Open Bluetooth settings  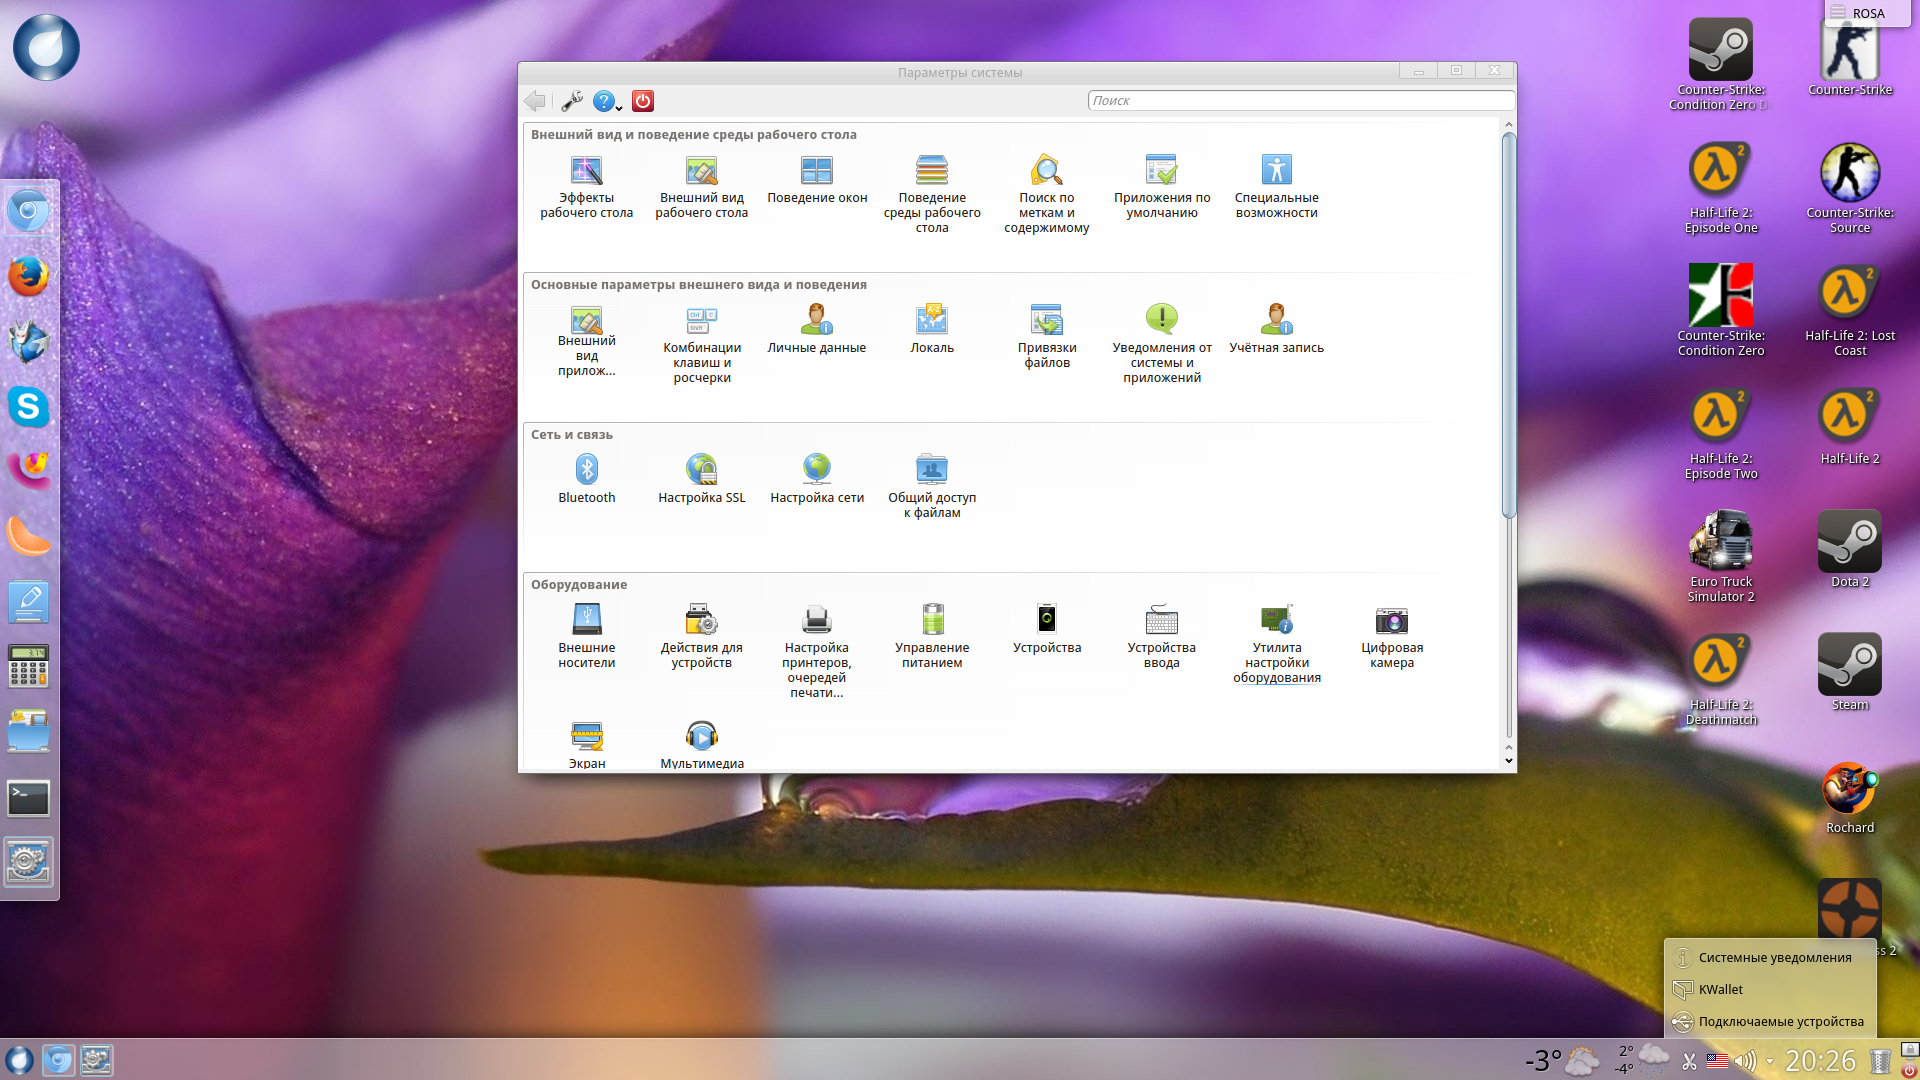point(586,470)
